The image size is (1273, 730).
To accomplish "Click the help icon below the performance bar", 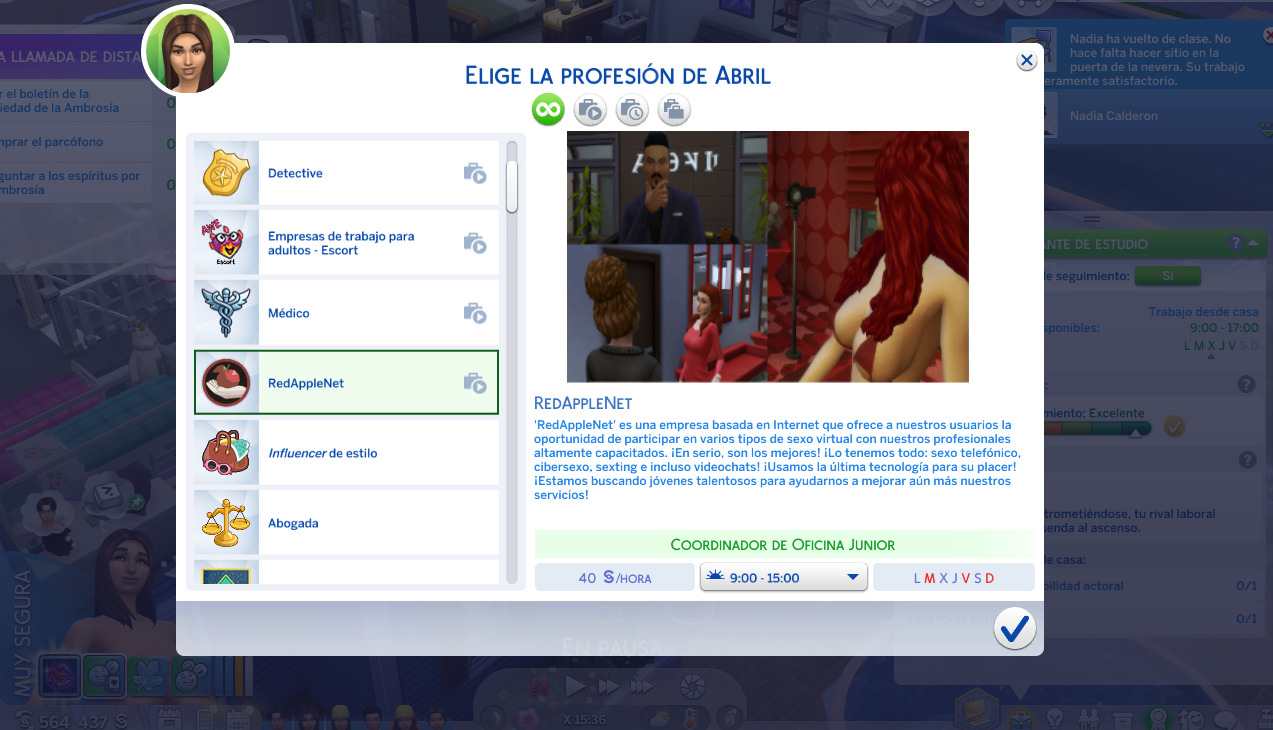I will pos(1246,460).
